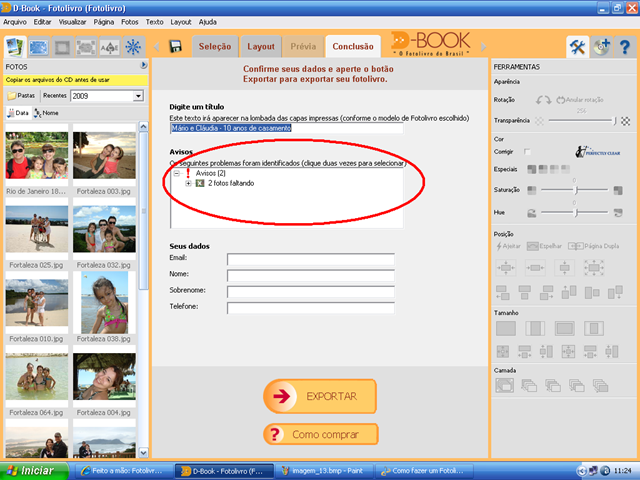Image resolution: width=640 pixels, height=480 pixels.
Task: Select the Fortaleza 038.jpg thumbnail
Action: pos(104,302)
